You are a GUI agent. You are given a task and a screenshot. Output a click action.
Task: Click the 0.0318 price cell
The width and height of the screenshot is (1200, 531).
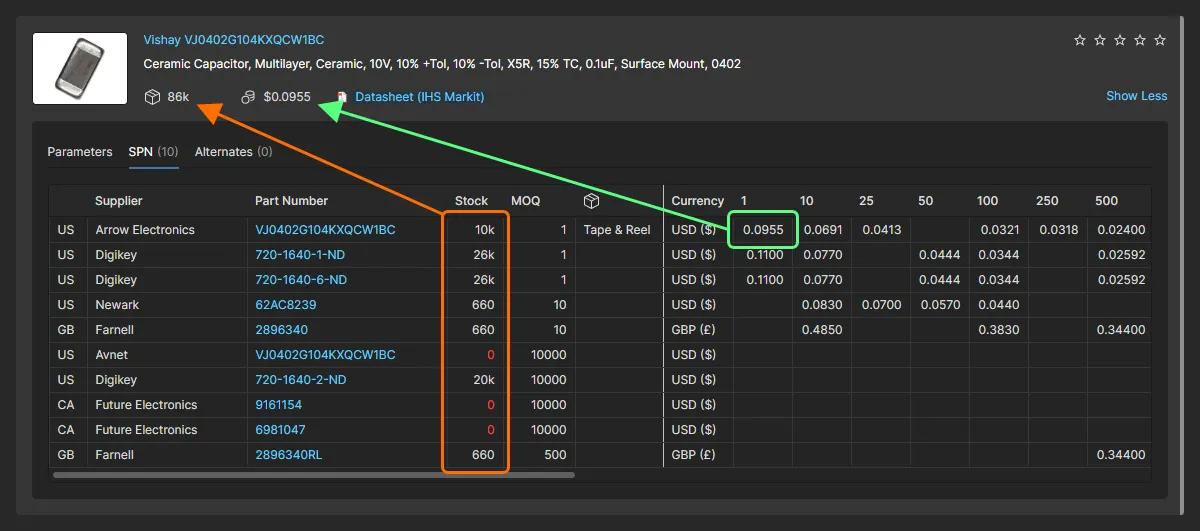(x=1058, y=230)
